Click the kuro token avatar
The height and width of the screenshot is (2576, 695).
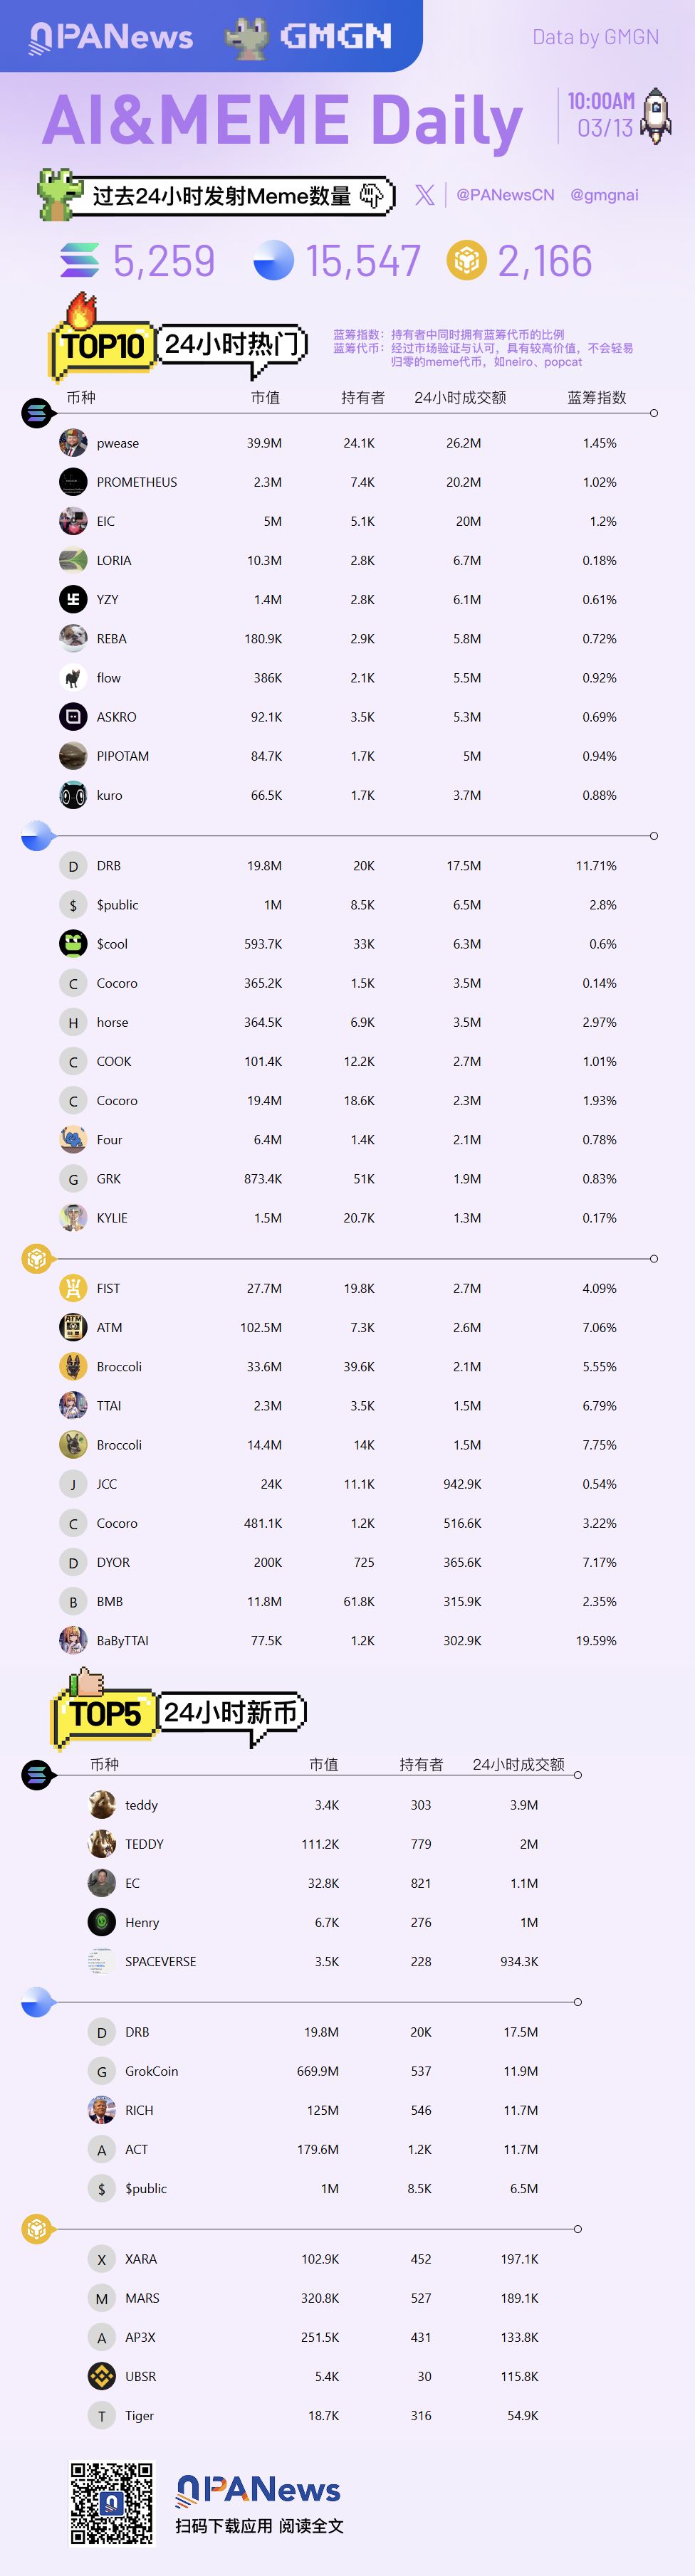pos(73,795)
